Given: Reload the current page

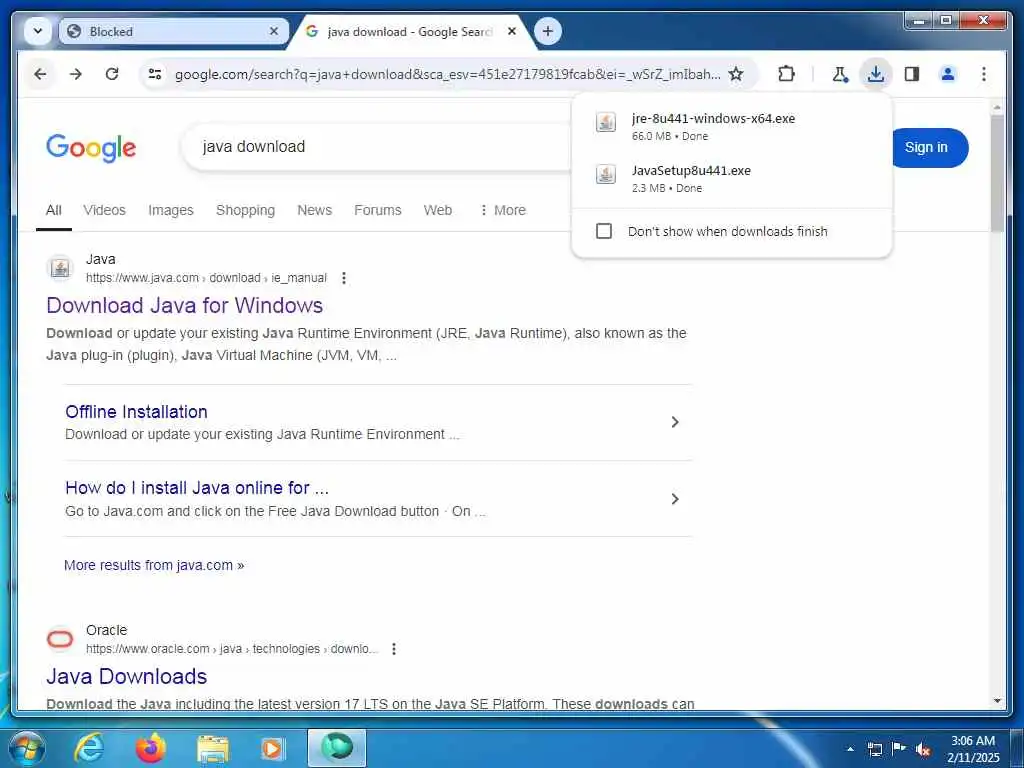Looking at the screenshot, I should point(112,74).
